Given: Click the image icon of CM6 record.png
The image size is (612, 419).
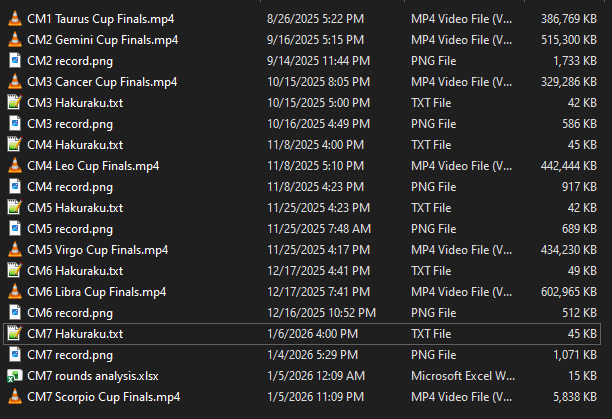Looking at the screenshot, I should 15,313.
